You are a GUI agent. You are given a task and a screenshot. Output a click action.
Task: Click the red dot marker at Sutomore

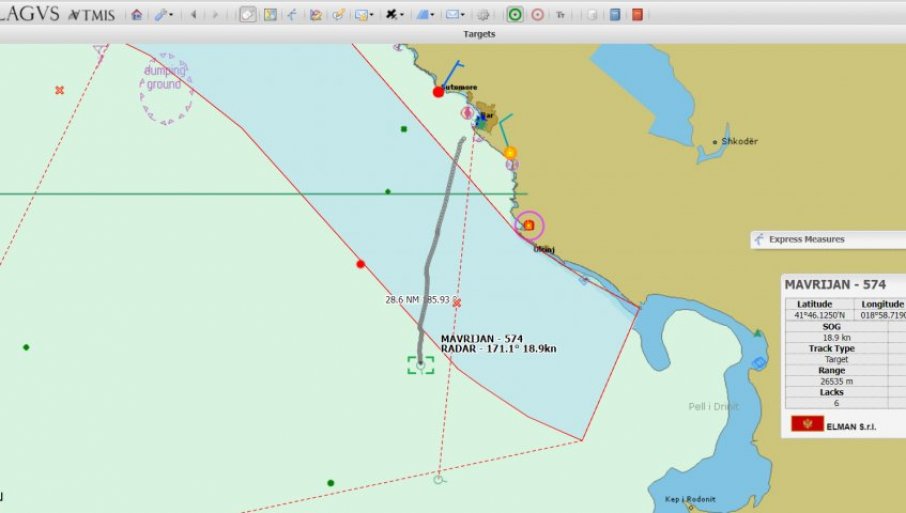(x=438, y=92)
